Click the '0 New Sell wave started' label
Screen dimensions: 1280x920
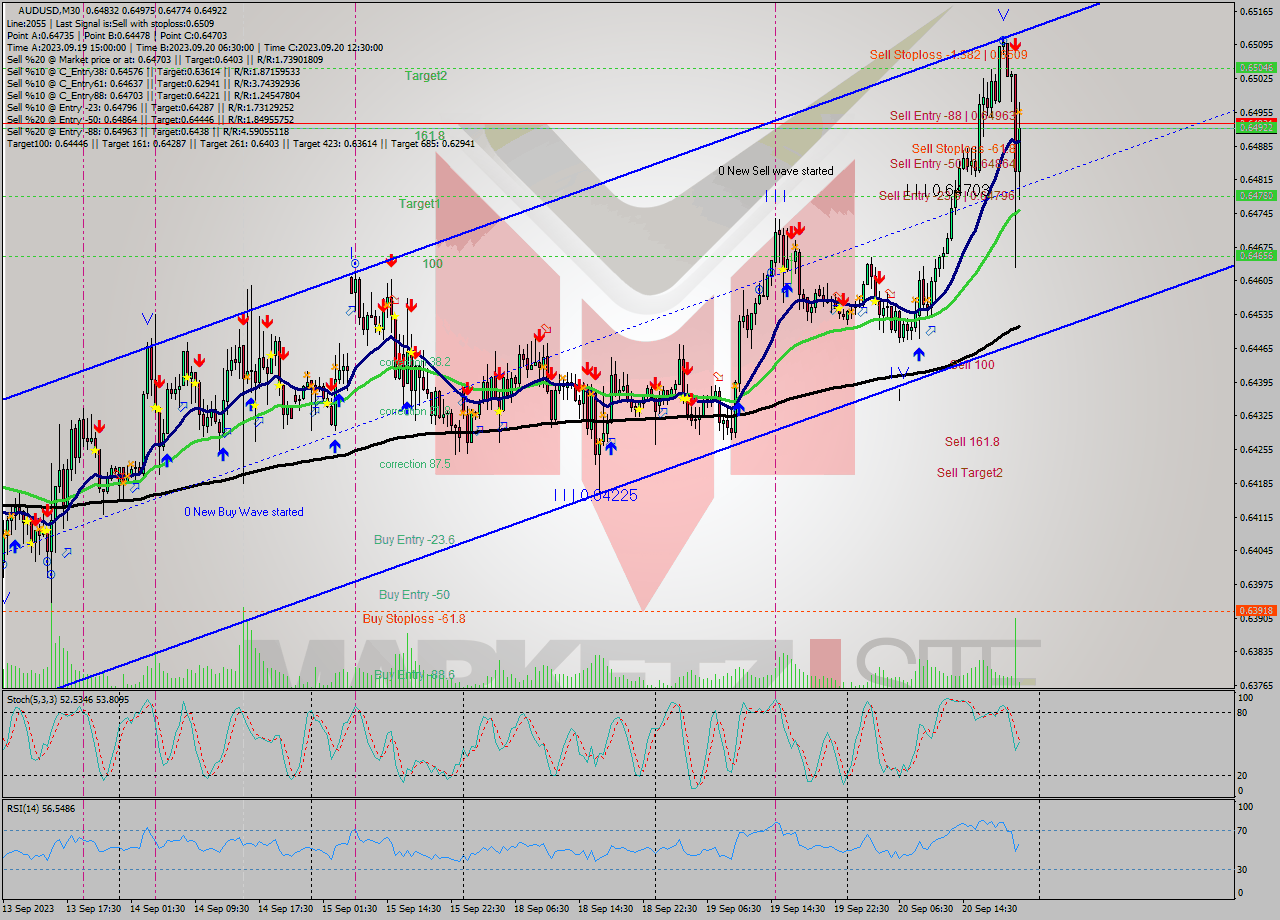click(x=776, y=171)
